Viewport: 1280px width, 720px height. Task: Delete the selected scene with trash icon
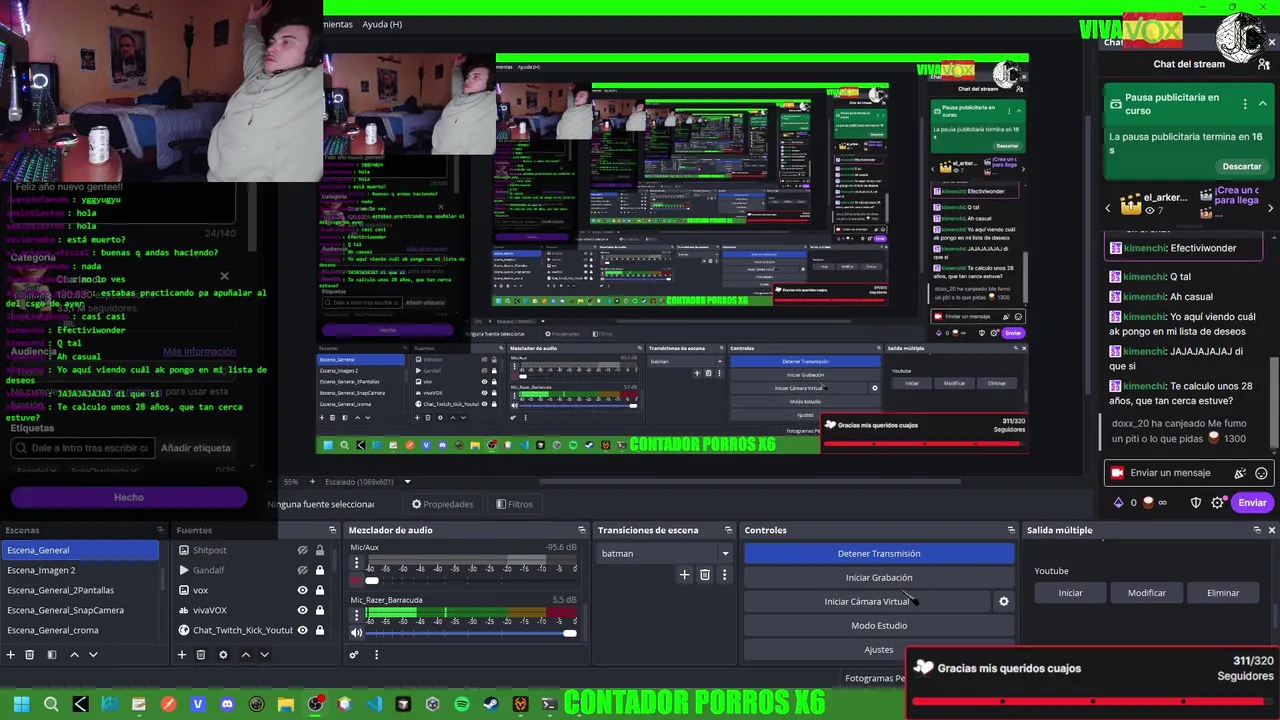click(x=30, y=654)
